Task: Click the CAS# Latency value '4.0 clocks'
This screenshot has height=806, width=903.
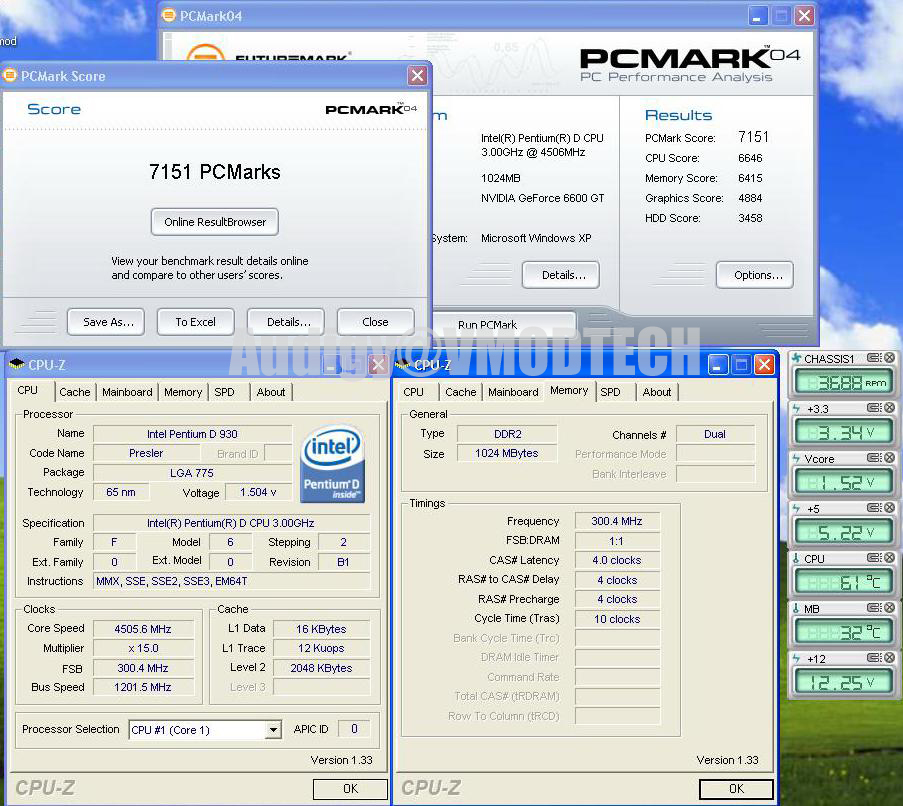Action: [617, 560]
